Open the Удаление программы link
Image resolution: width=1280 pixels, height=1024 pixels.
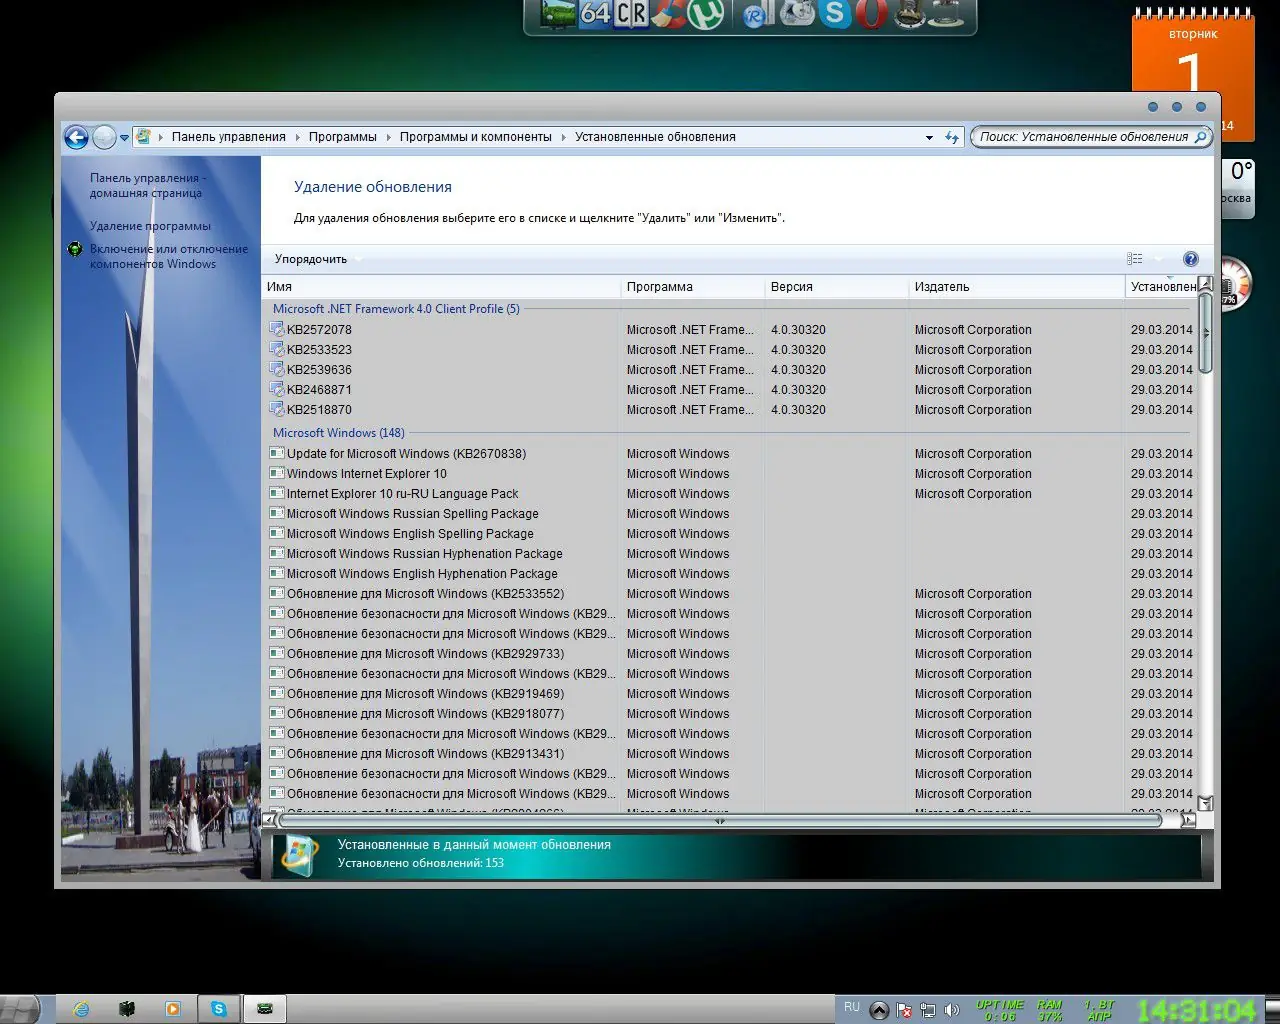coord(150,226)
